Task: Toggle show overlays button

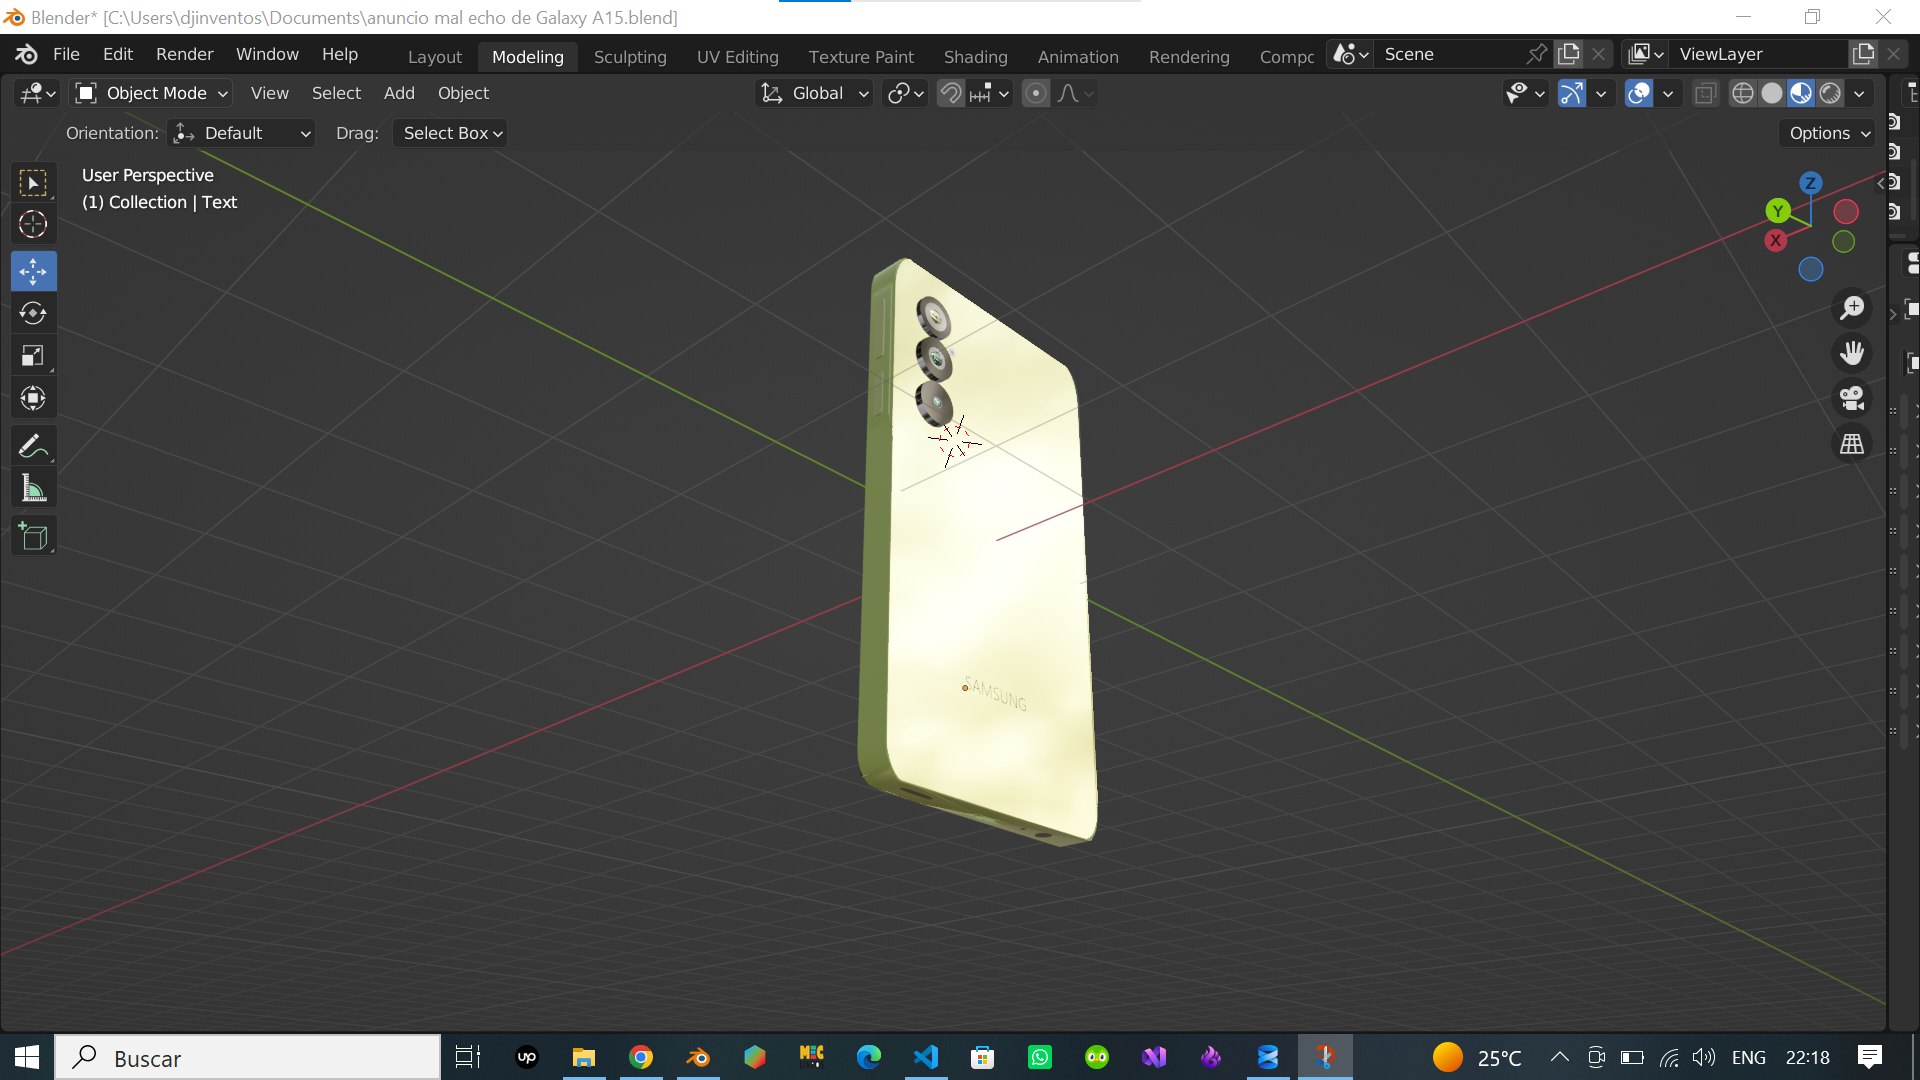Action: pyautogui.click(x=1638, y=93)
